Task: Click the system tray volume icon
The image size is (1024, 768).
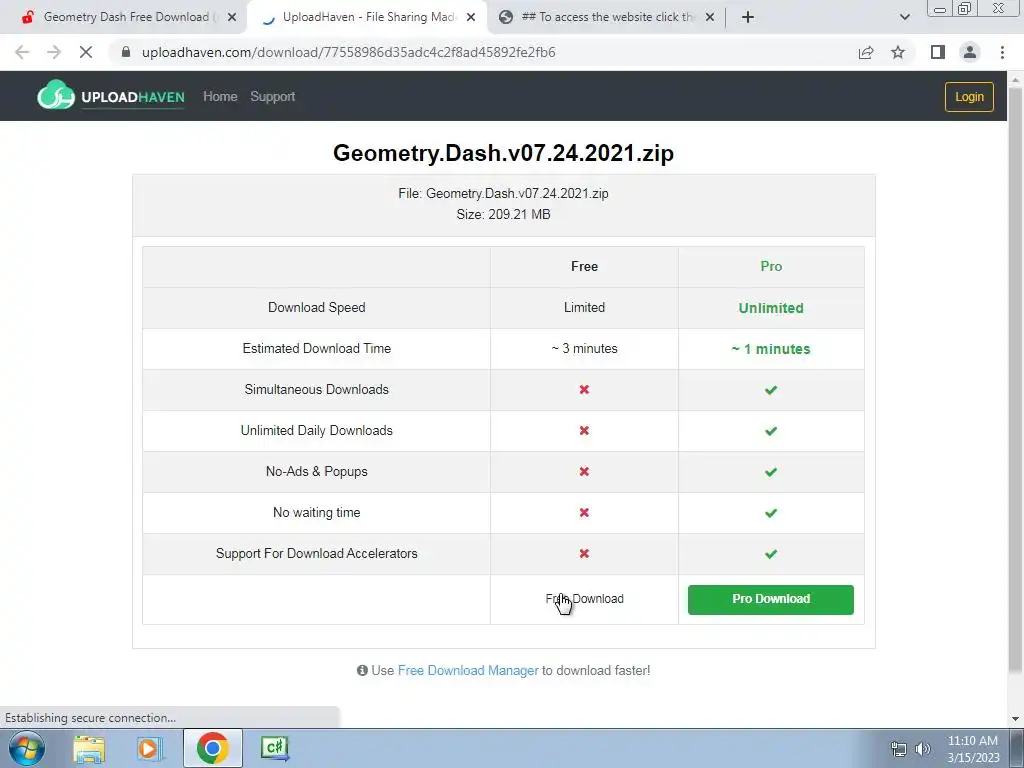Action: [x=923, y=749]
